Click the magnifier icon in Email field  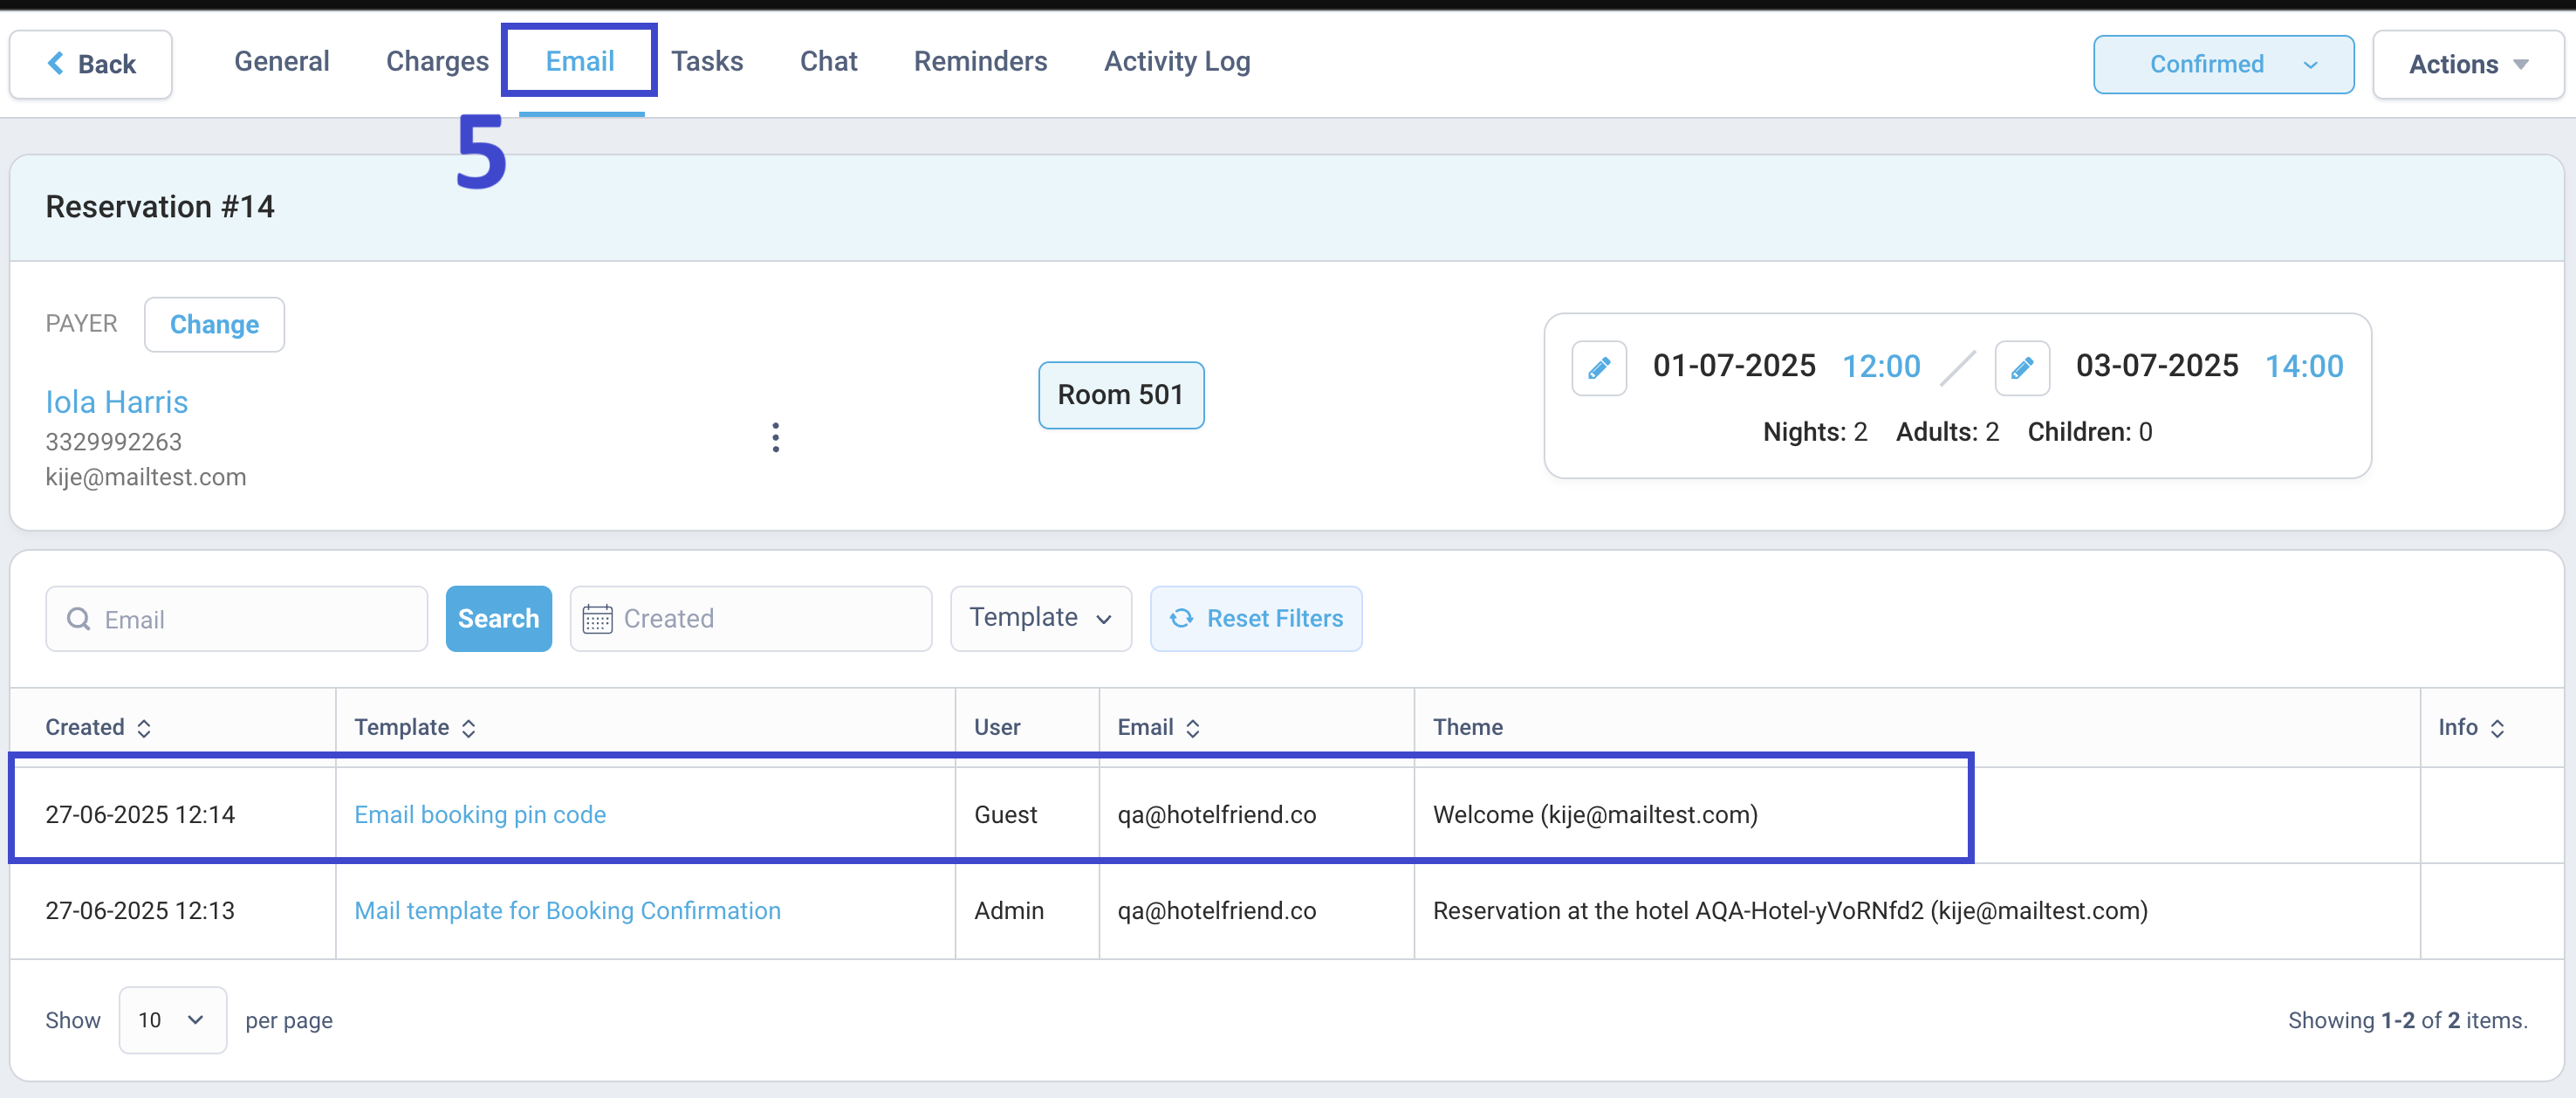pos(78,619)
